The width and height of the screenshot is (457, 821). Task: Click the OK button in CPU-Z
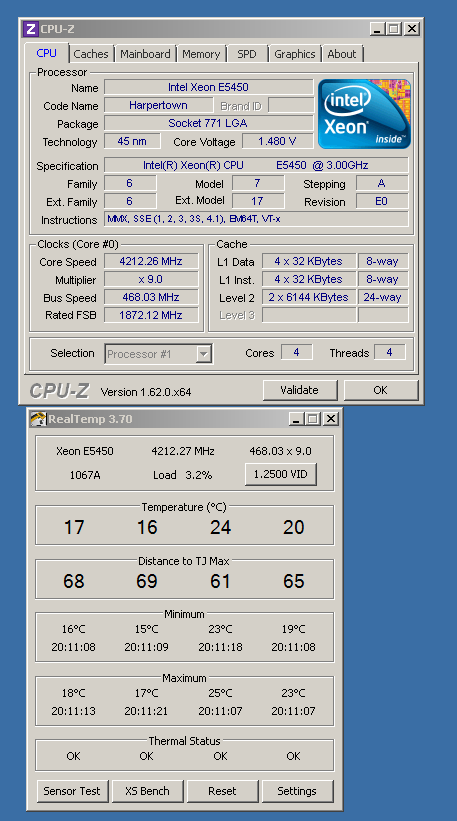pos(381,390)
